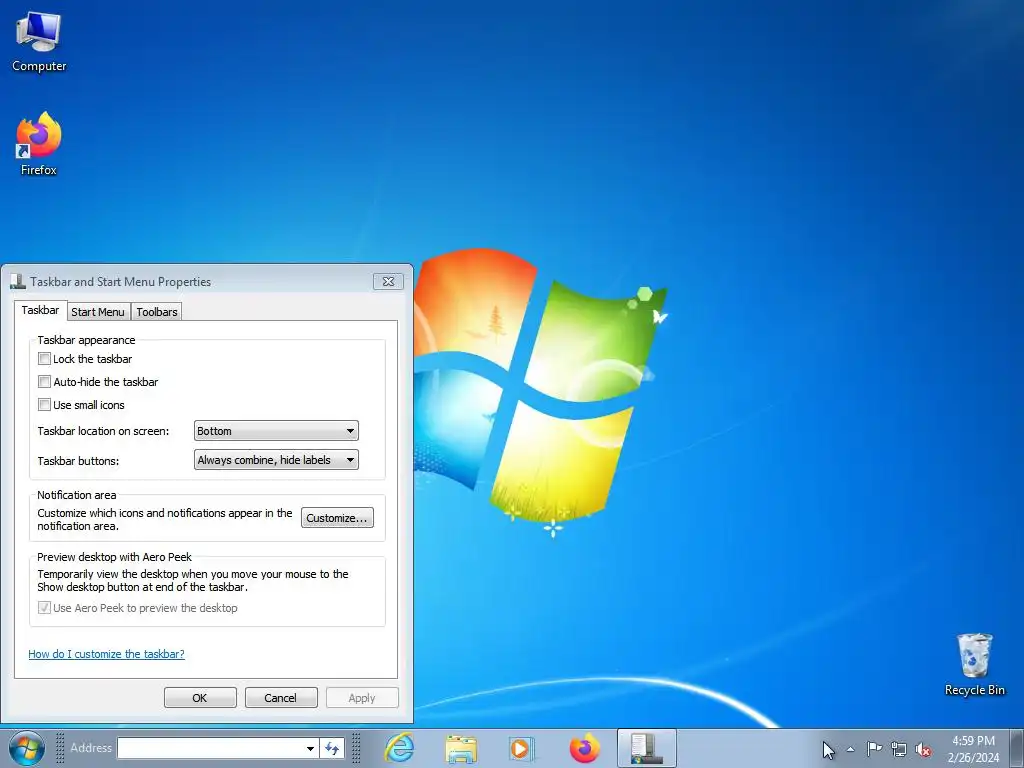The height and width of the screenshot is (768, 1024).
Task: Open network status tray icon
Action: 899,749
